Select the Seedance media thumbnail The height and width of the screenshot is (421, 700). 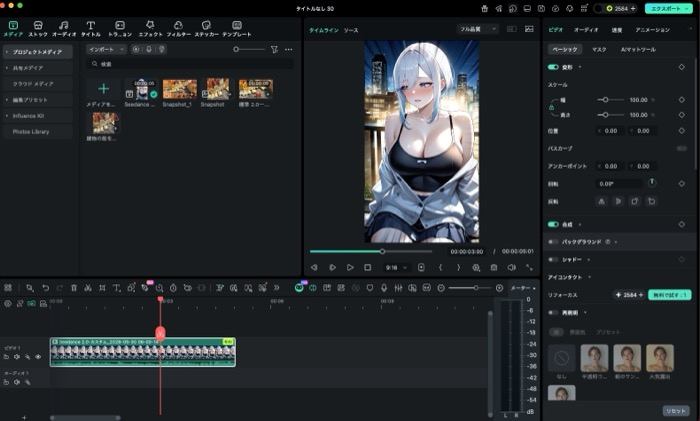(140, 89)
